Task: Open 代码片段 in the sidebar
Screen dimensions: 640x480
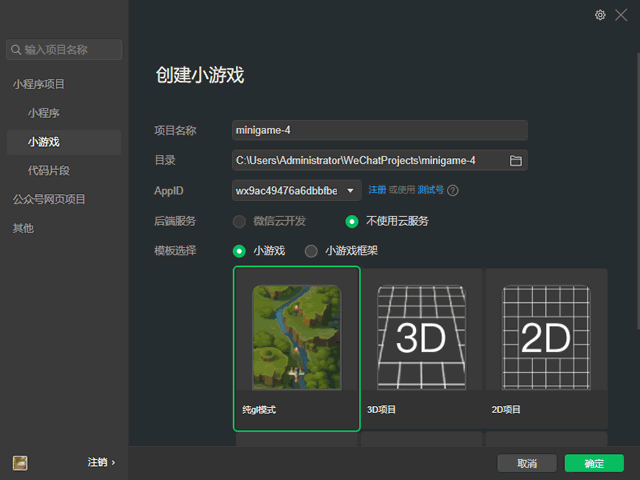Action: (48, 171)
